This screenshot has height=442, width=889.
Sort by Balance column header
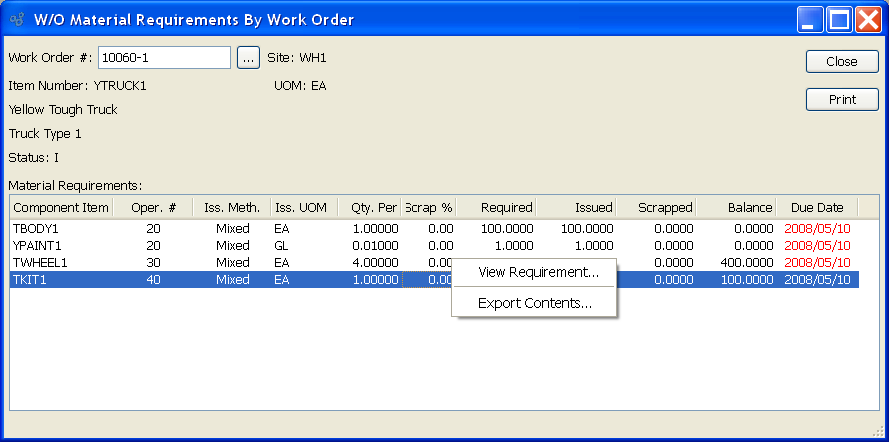point(736,208)
